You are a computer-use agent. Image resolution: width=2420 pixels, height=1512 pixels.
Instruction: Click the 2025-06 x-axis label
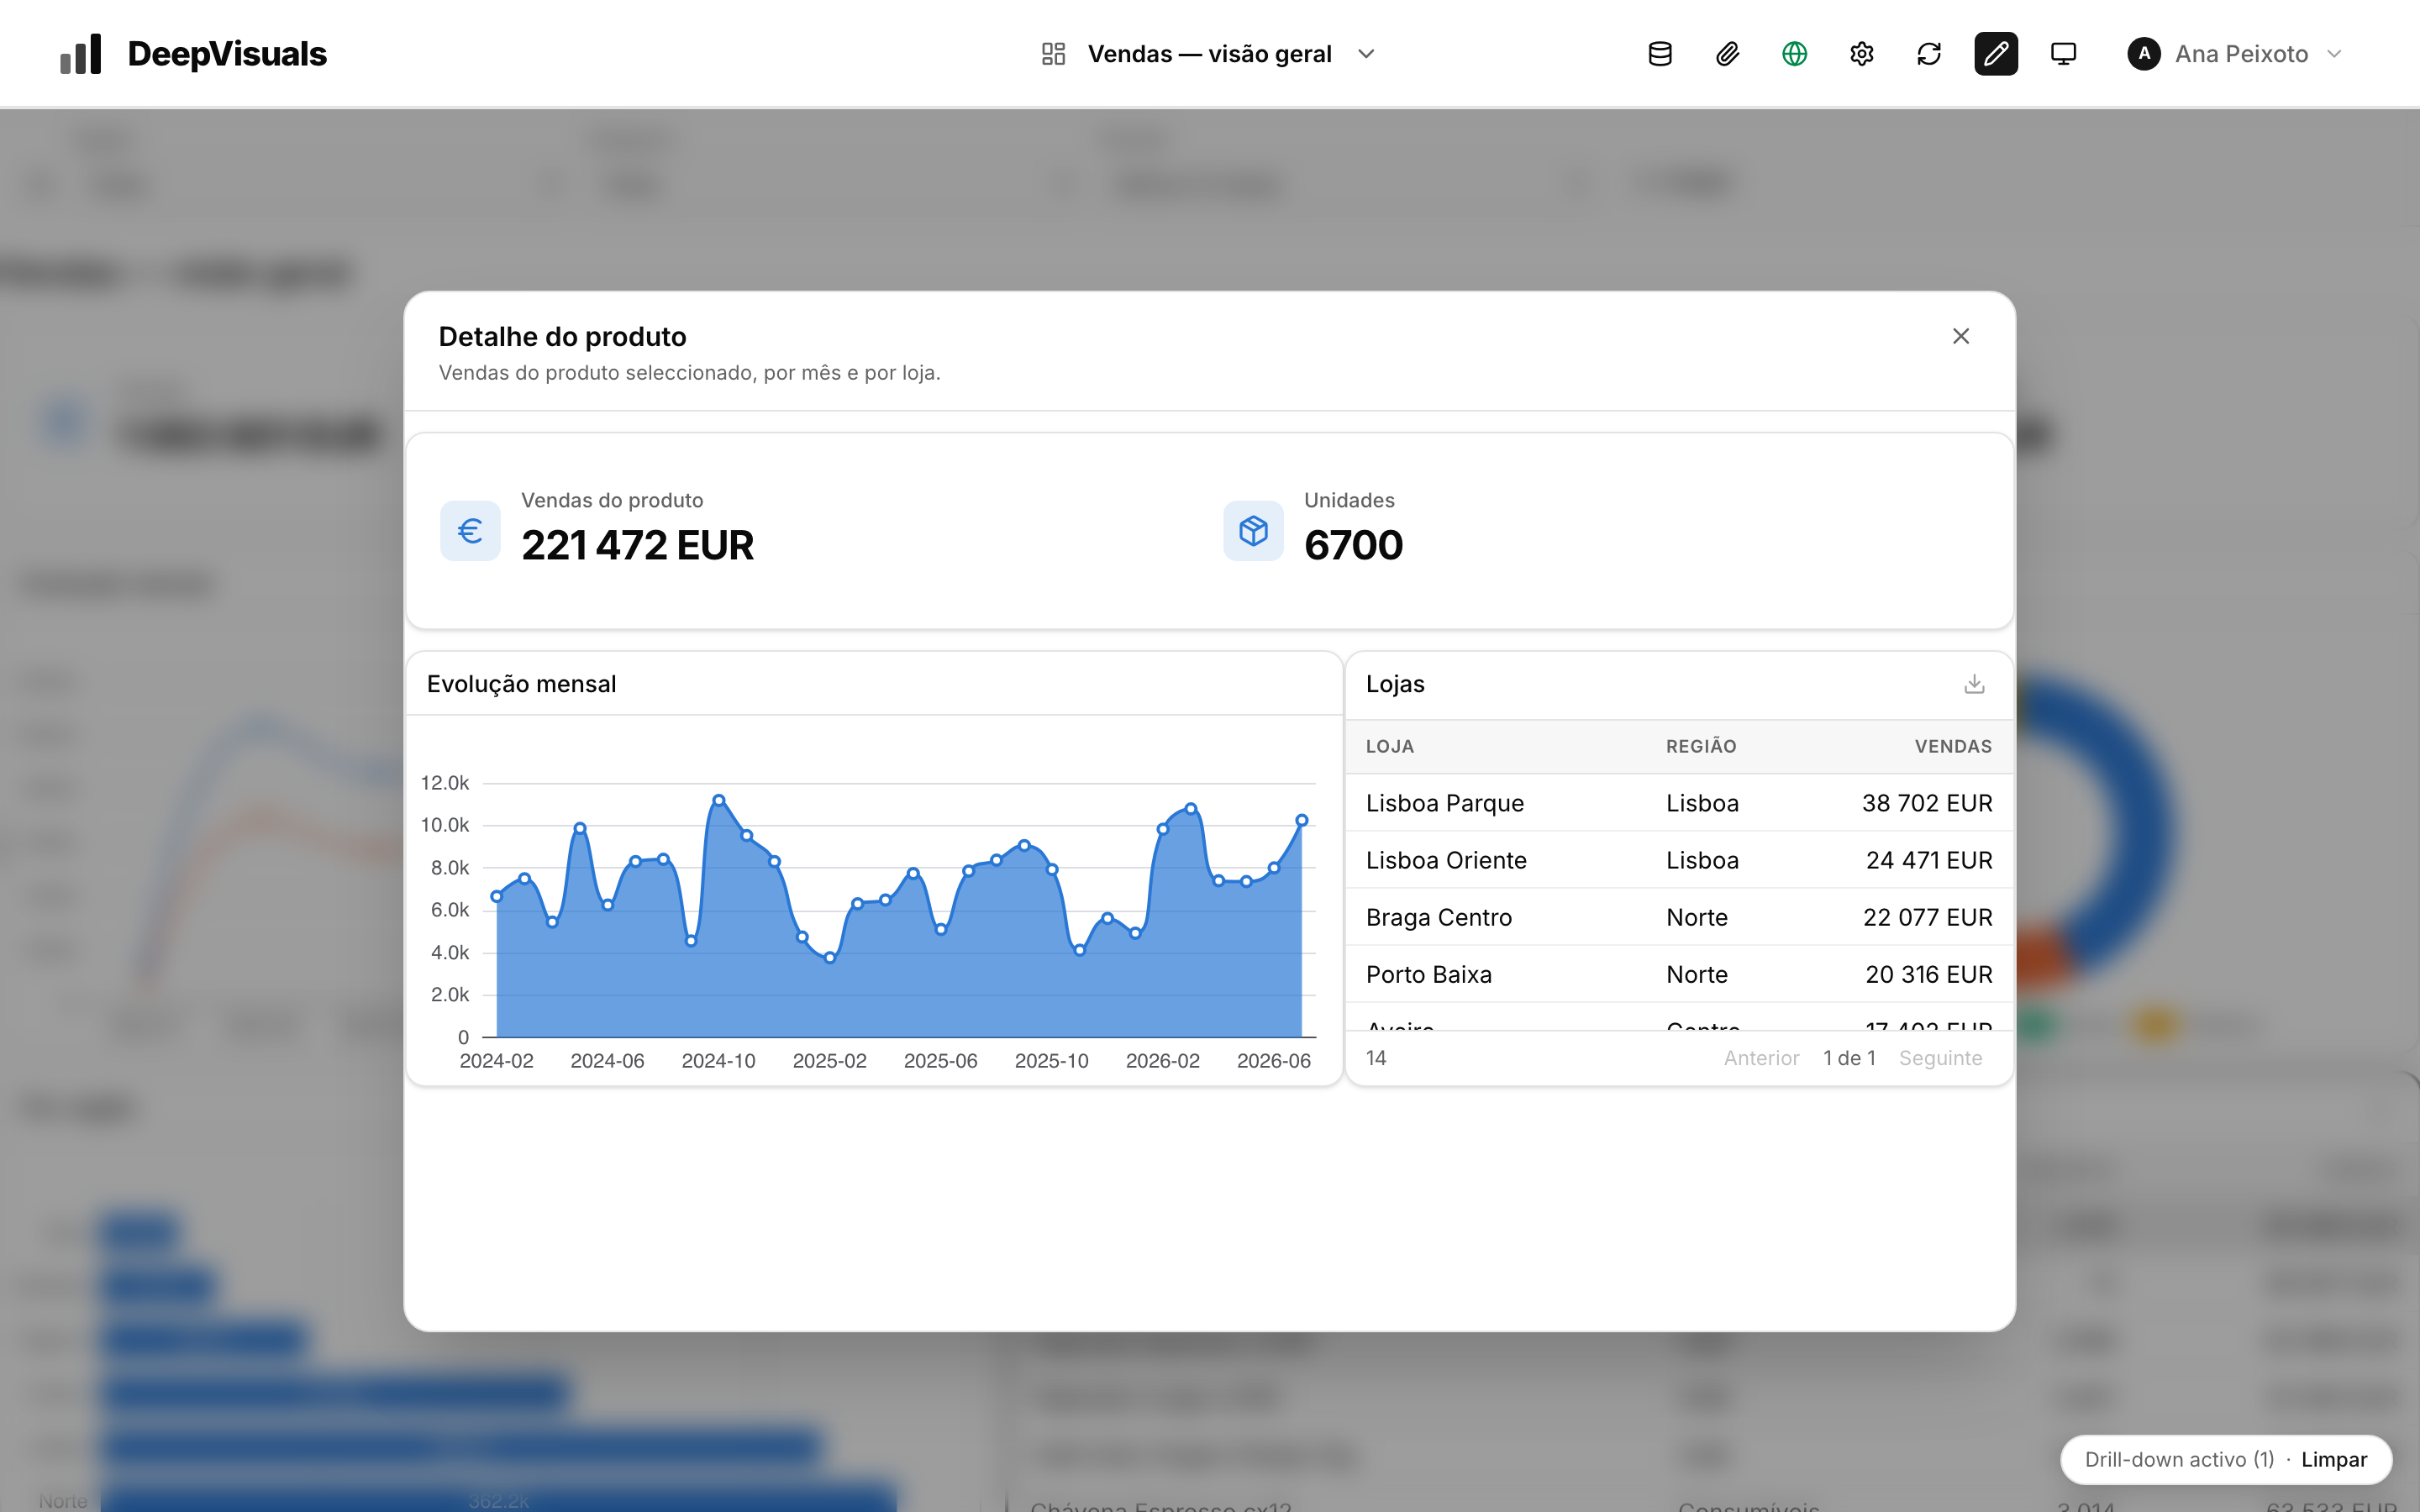[x=940, y=1061]
